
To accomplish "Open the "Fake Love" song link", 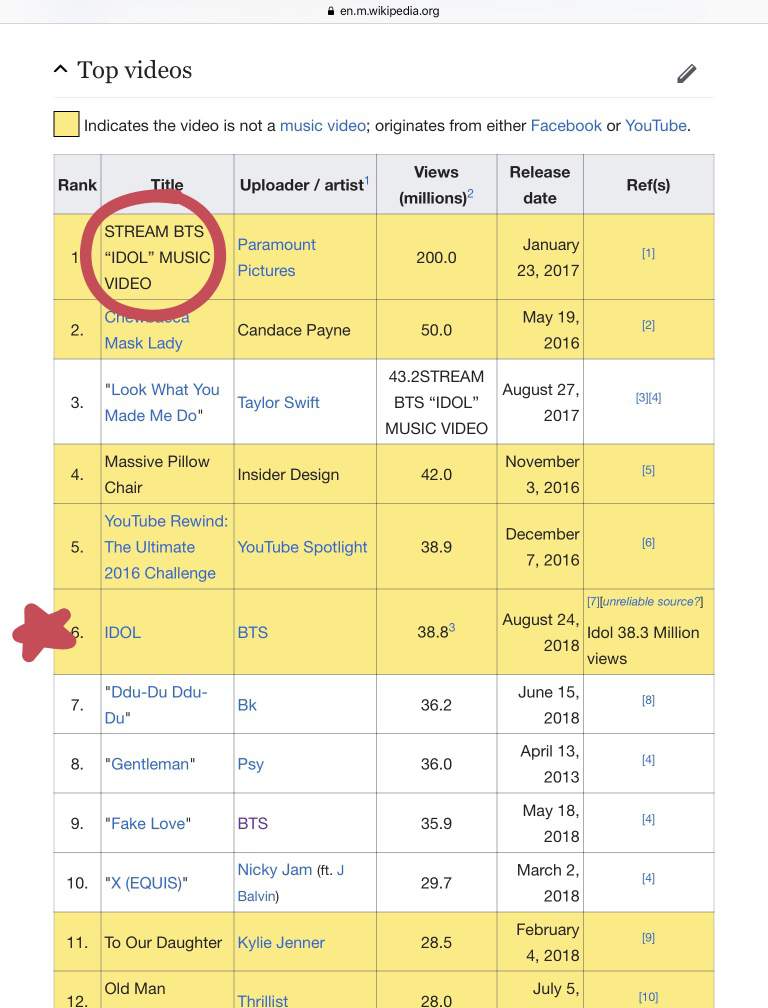I will click(x=148, y=824).
